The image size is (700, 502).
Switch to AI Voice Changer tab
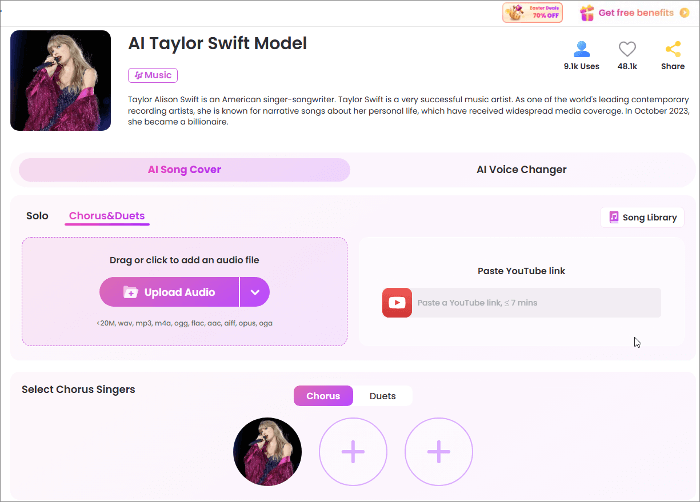pos(521,170)
